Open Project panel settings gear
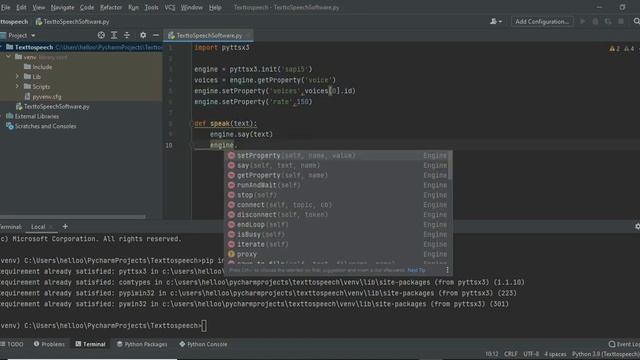Viewport: 640px width, 360px height. coord(143,36)
